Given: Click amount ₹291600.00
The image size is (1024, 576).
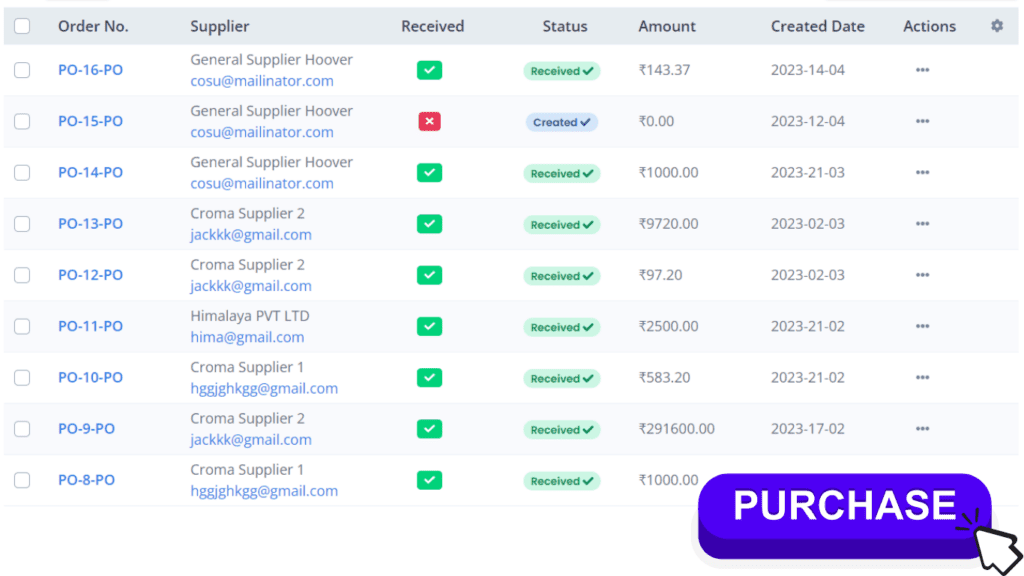Looking at the screenshot, I should coord(677,429).
